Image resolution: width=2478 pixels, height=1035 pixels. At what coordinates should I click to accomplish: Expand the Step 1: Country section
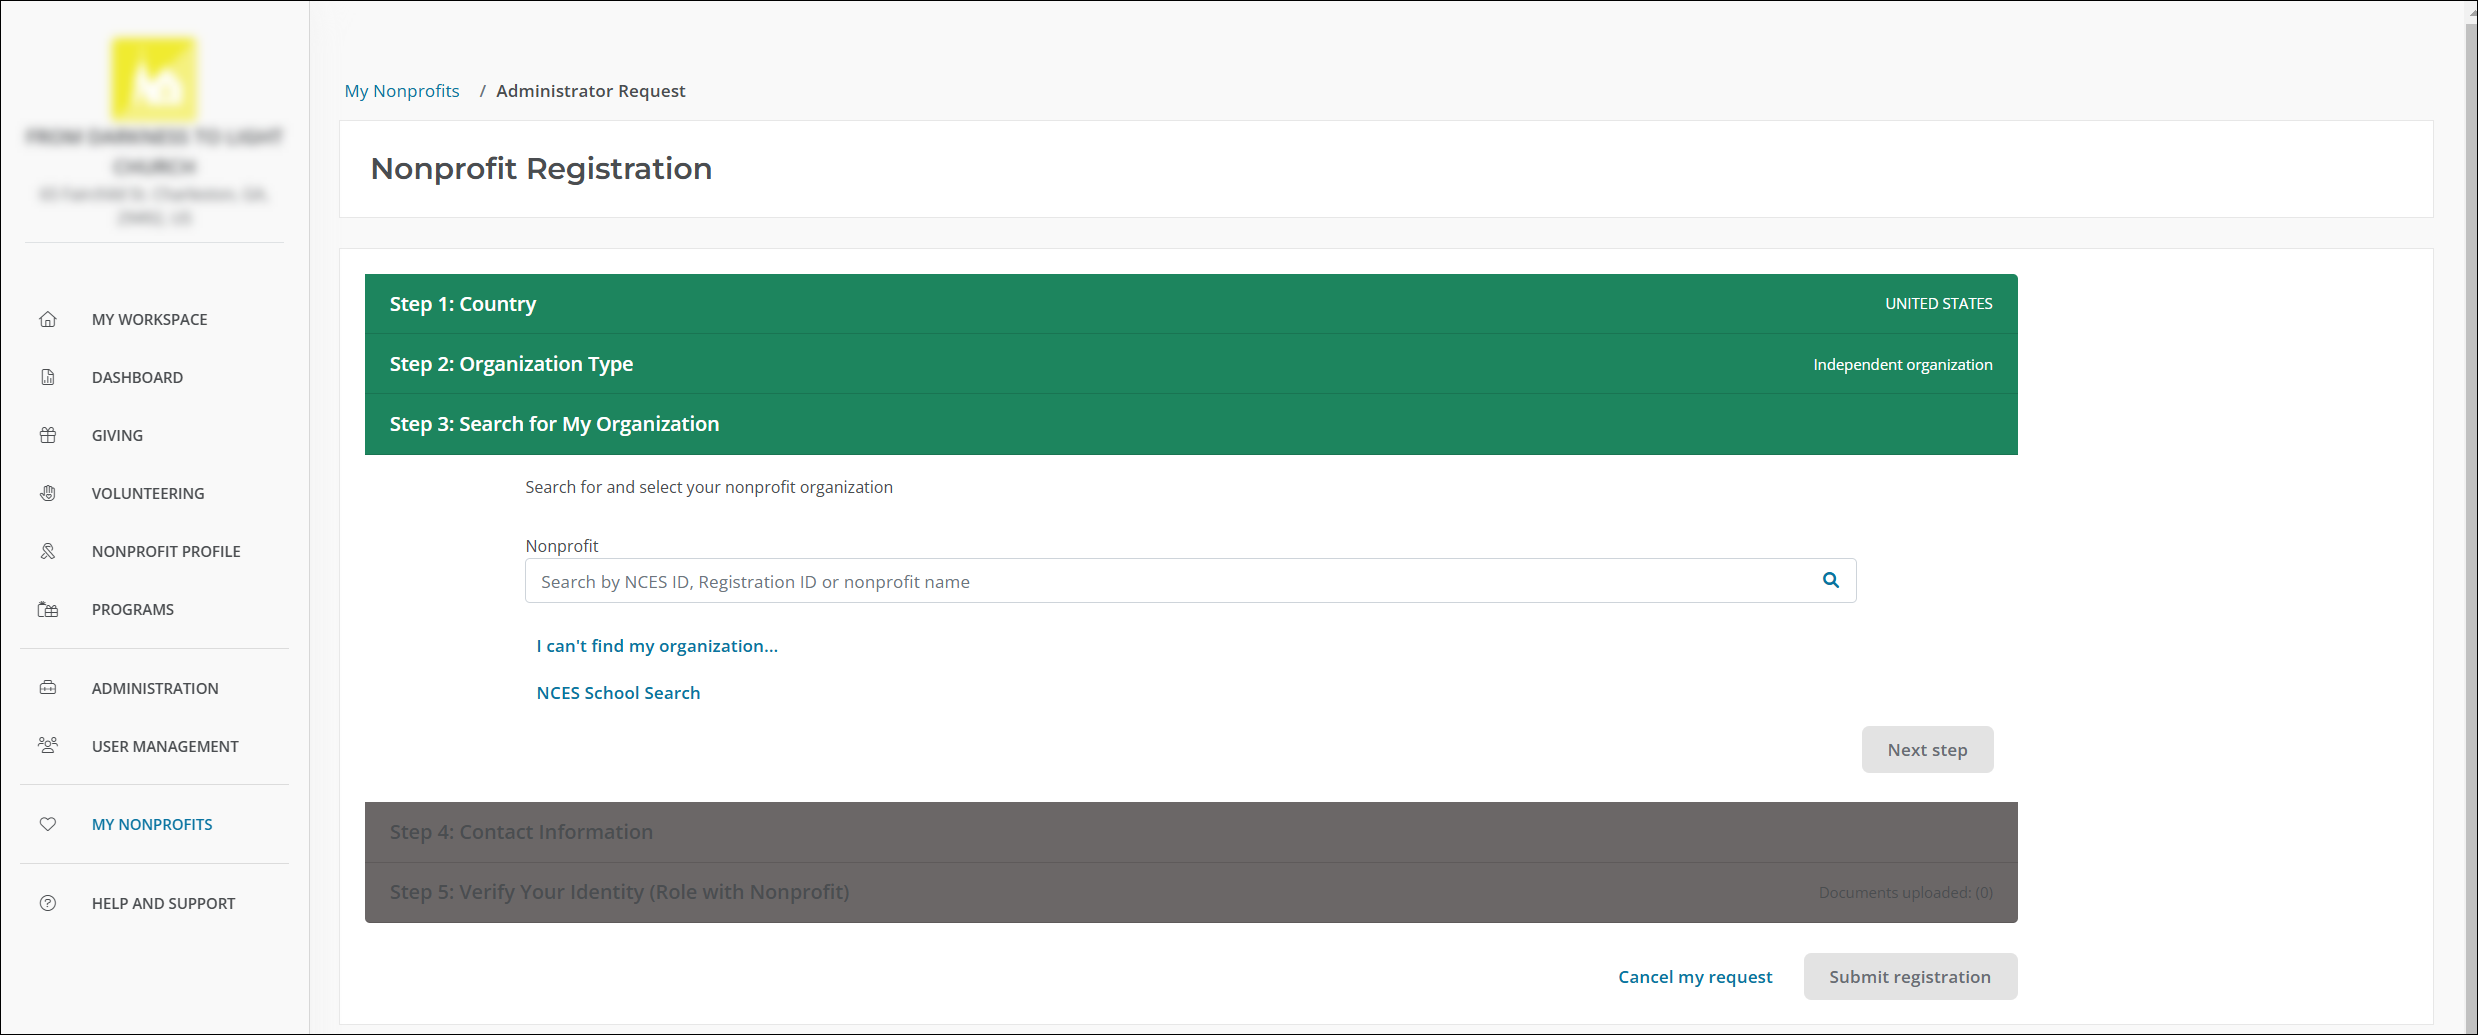pos(1190,304)
